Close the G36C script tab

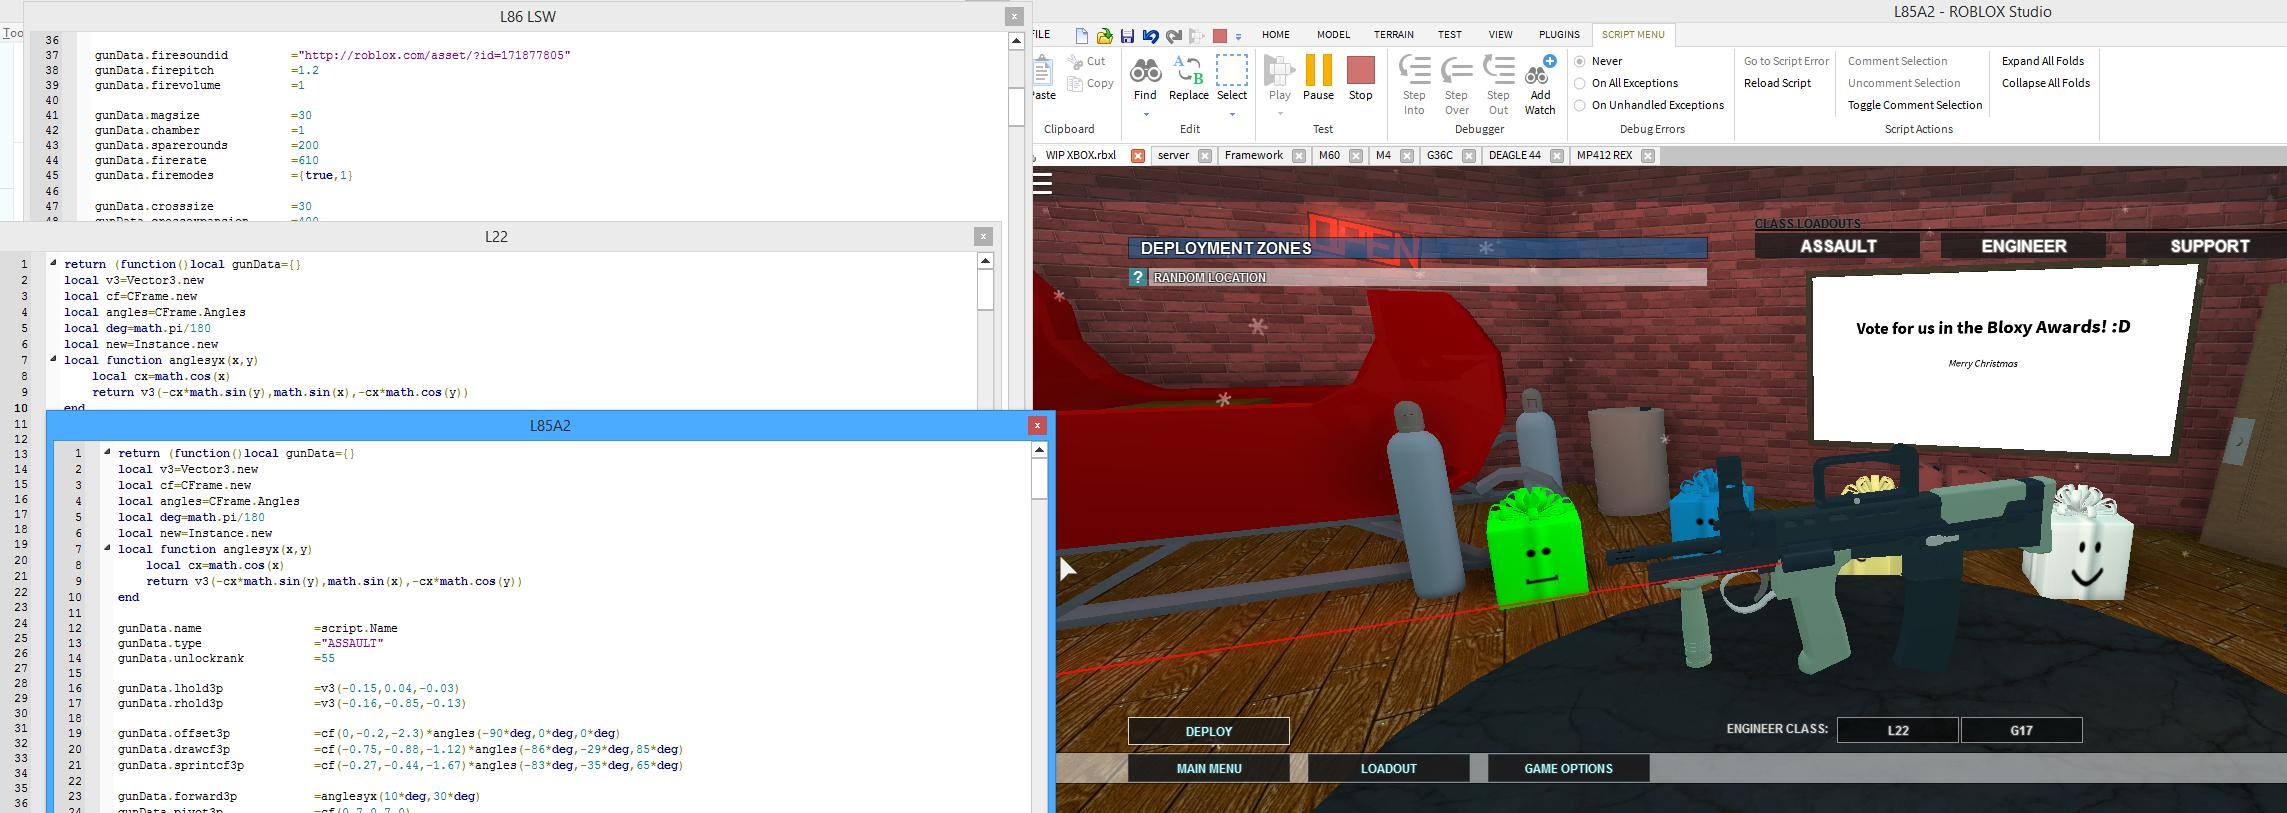1468,156
